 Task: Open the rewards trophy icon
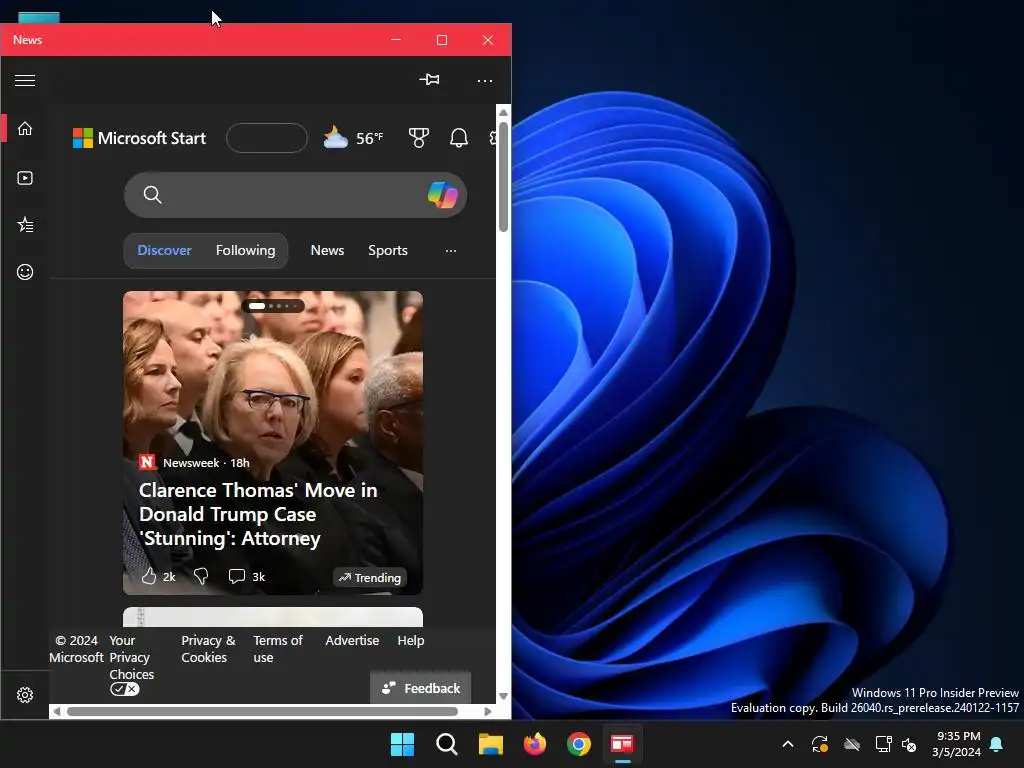[419, 138]
